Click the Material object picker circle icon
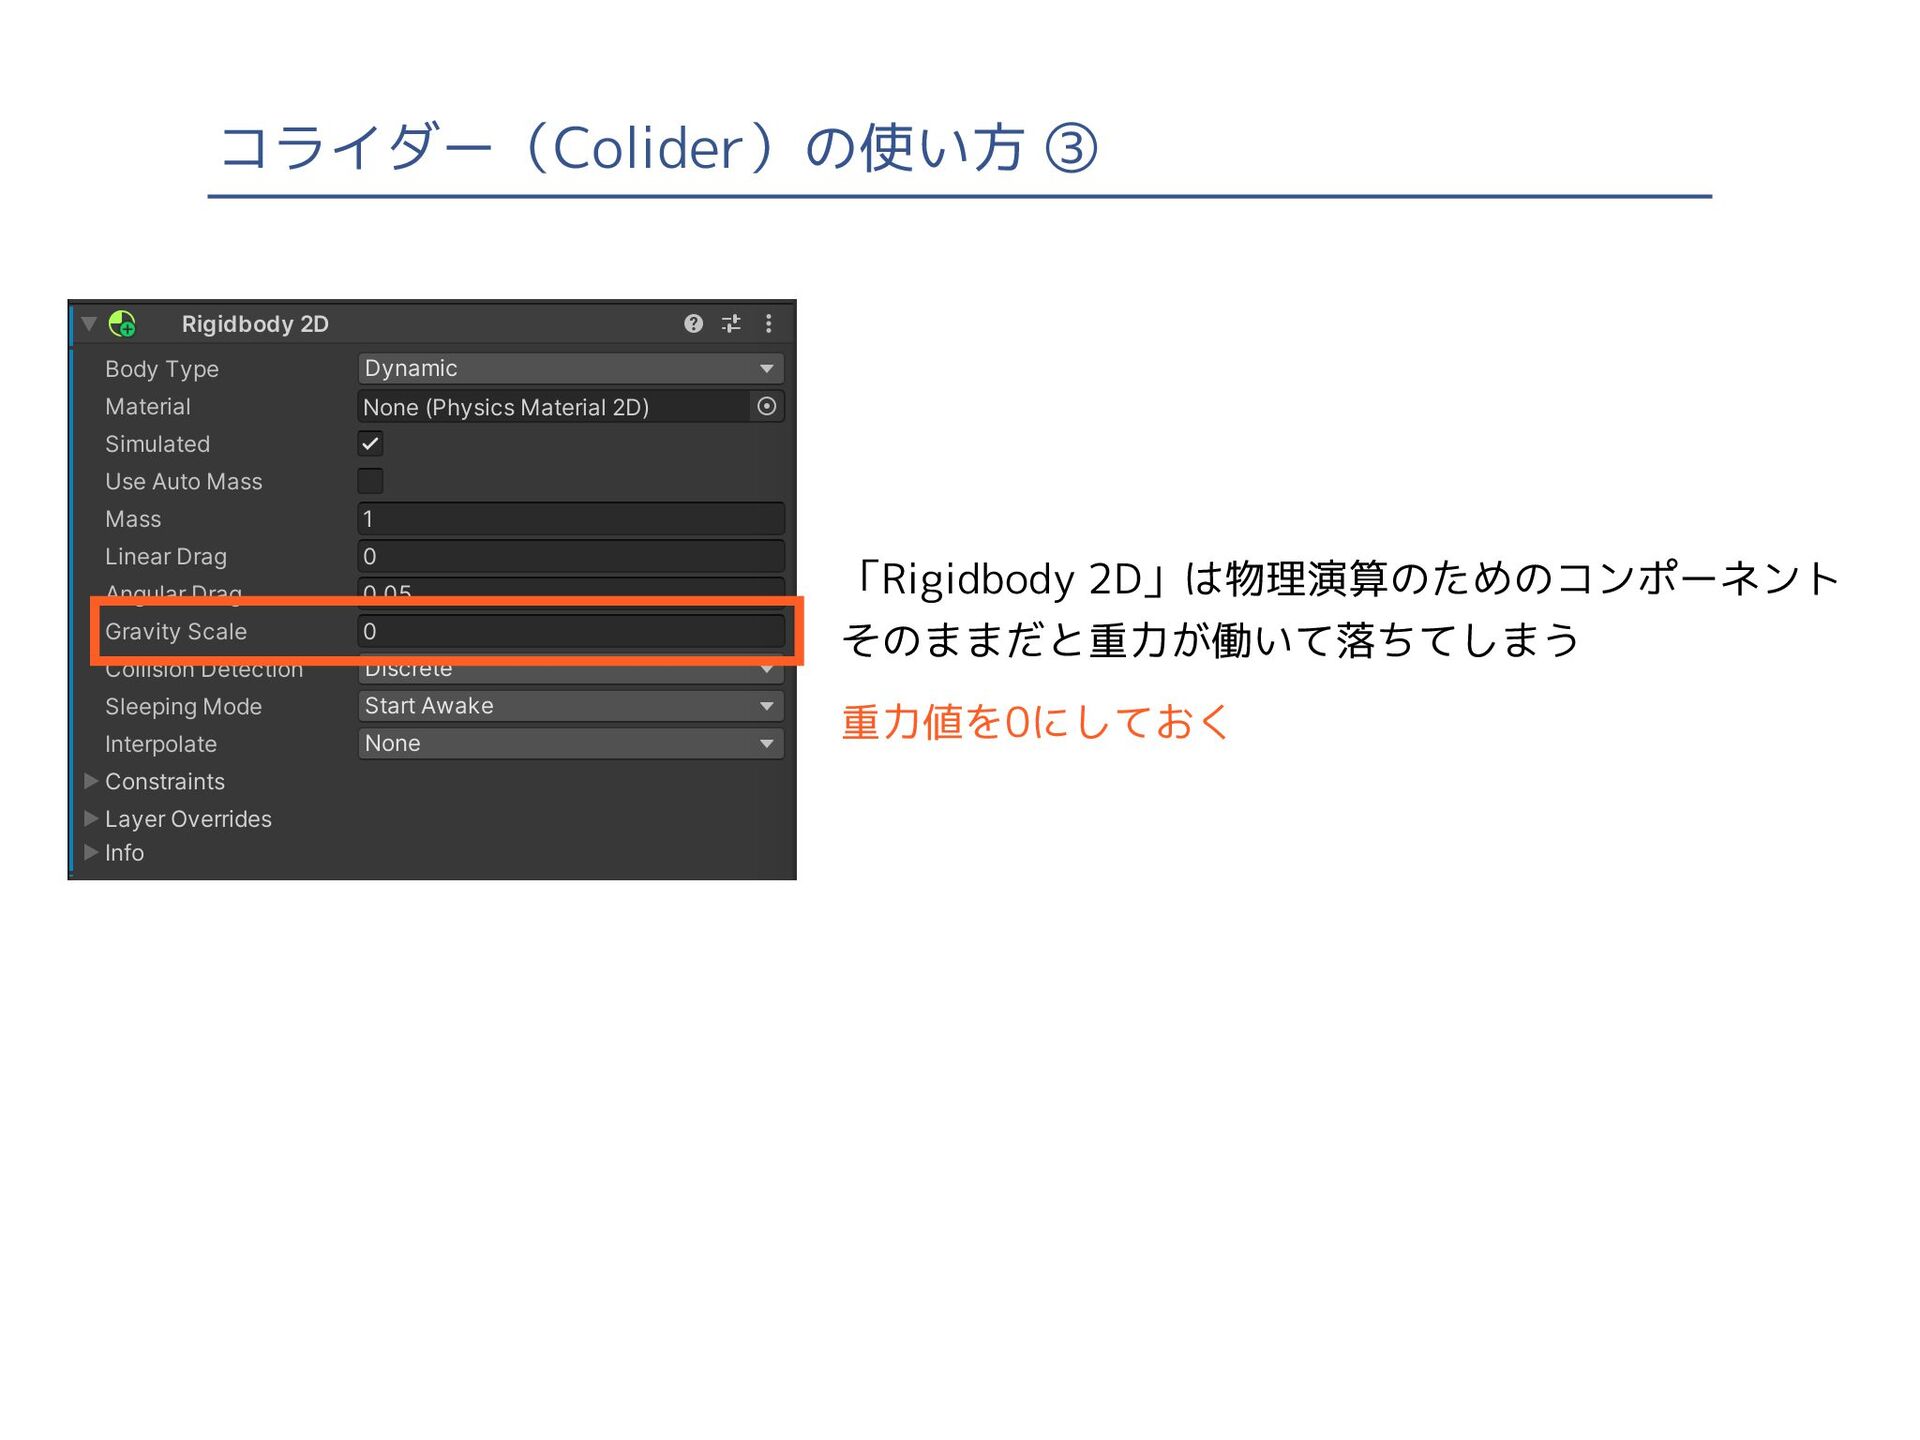This screenshot has height=1440, width=1920. [767, 407]
